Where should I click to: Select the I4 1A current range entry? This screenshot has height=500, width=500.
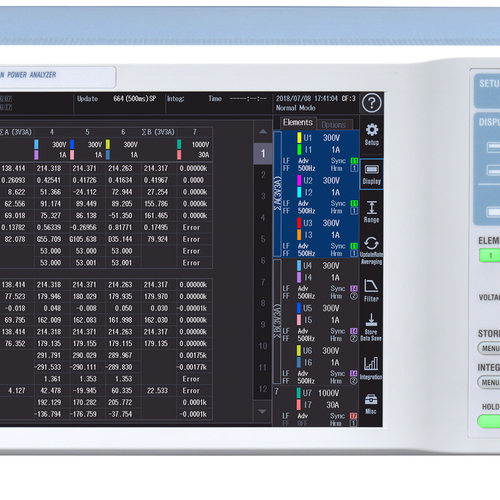point(319,278)
